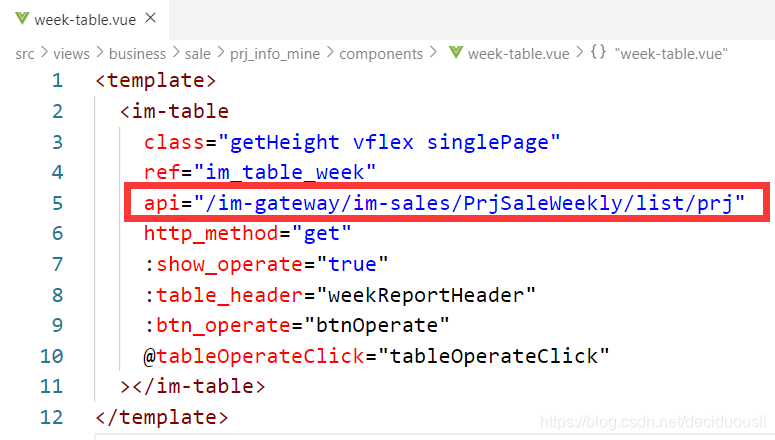Viewport: 775px width, 440px height.
Task: Click the "true" value on line 7
Action: coord(352,264)
